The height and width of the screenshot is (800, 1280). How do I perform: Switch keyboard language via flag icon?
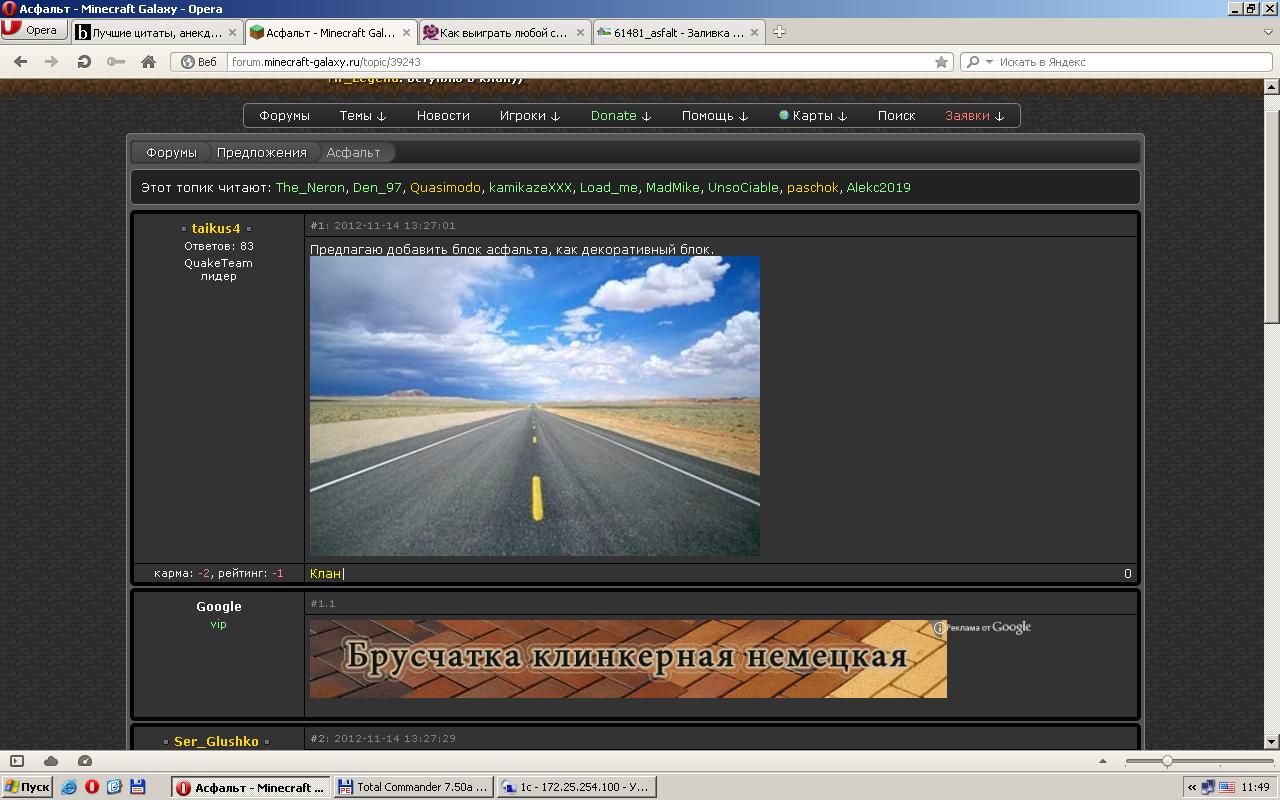pos(1226,787)
